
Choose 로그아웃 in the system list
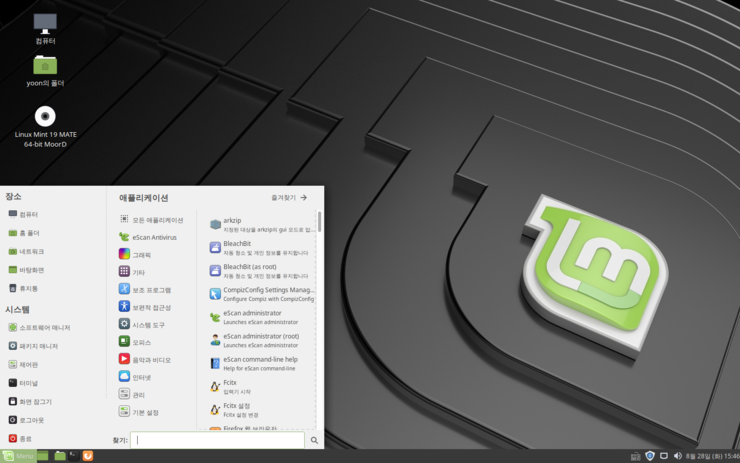pyautogui.click(x=26, y=420)
